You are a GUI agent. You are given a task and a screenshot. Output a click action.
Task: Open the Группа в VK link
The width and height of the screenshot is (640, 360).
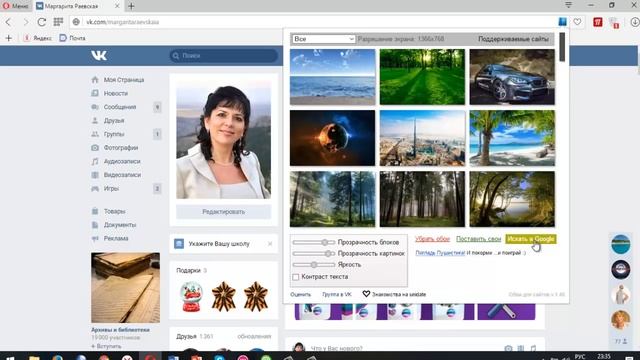[337, 294]
